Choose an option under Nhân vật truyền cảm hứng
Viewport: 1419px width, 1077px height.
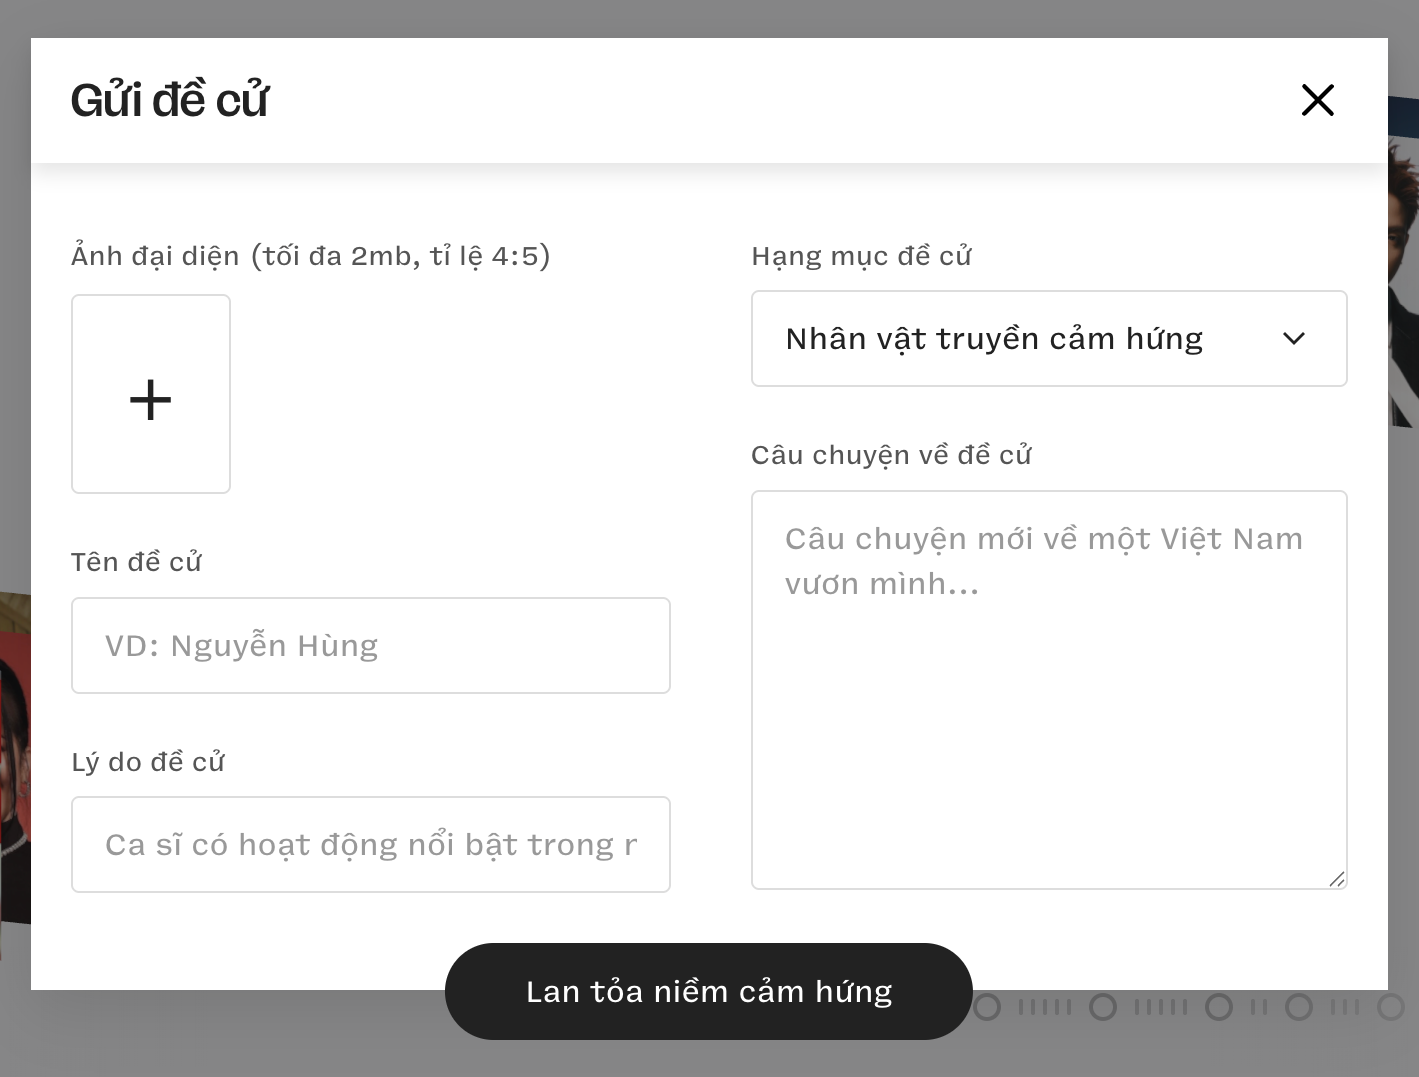pyautogui.click(x=1048, y=339)
